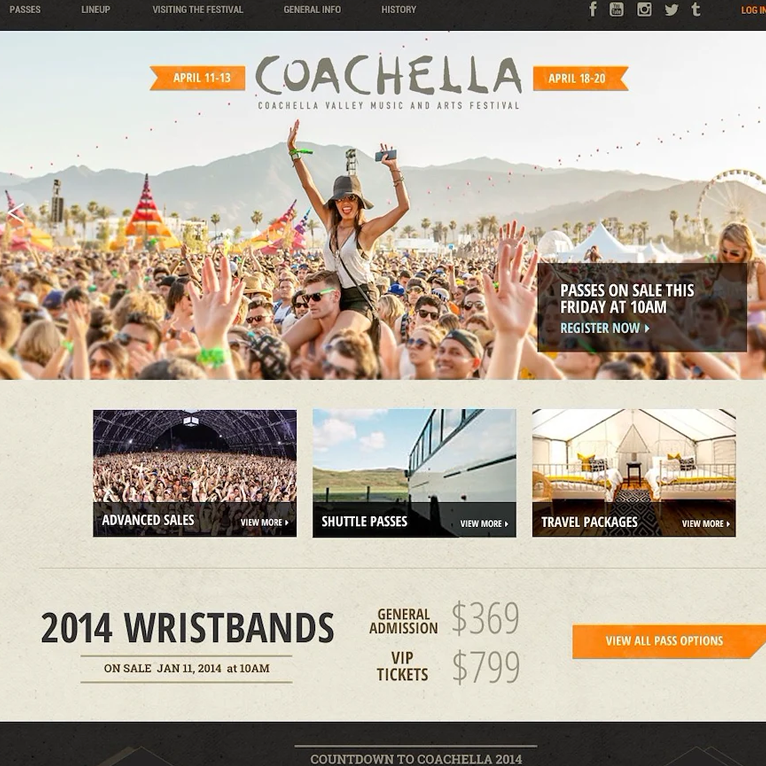View more about Travel Packages
Image resolution: width=766 pixels, height=766 pixels.
coord(706,524)
